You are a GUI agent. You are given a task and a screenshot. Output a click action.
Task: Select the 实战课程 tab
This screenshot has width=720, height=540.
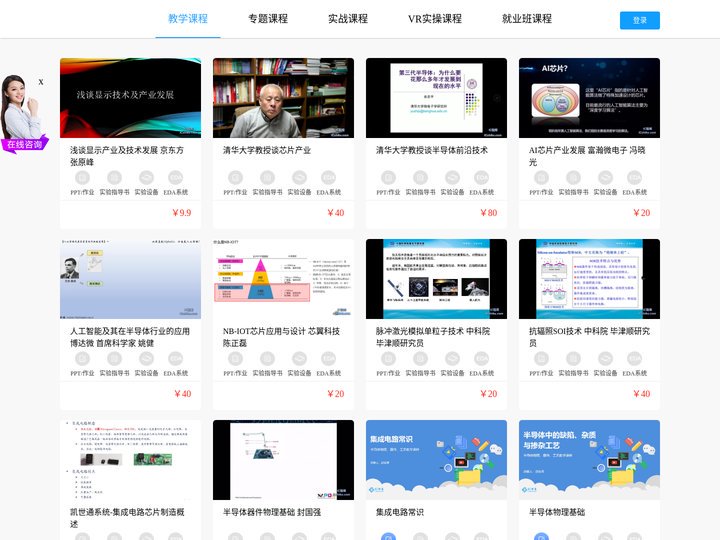coord(348,19)
